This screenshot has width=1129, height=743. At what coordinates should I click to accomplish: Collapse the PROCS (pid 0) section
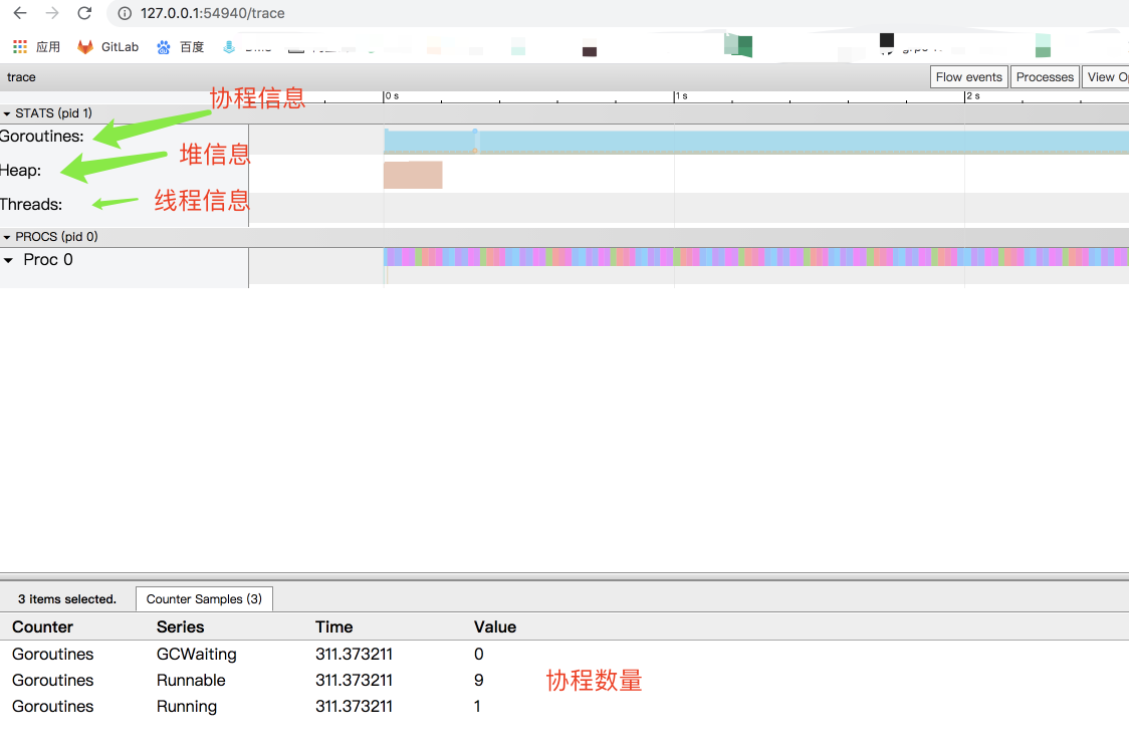click(9, 236)
